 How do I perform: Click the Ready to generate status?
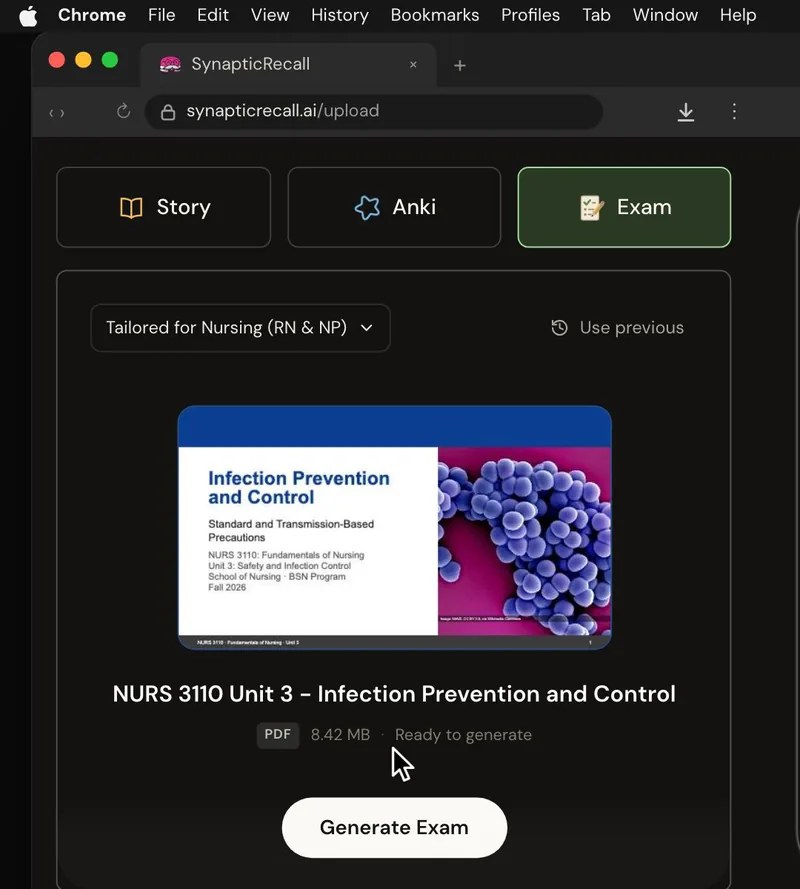[x=463, y=735]
